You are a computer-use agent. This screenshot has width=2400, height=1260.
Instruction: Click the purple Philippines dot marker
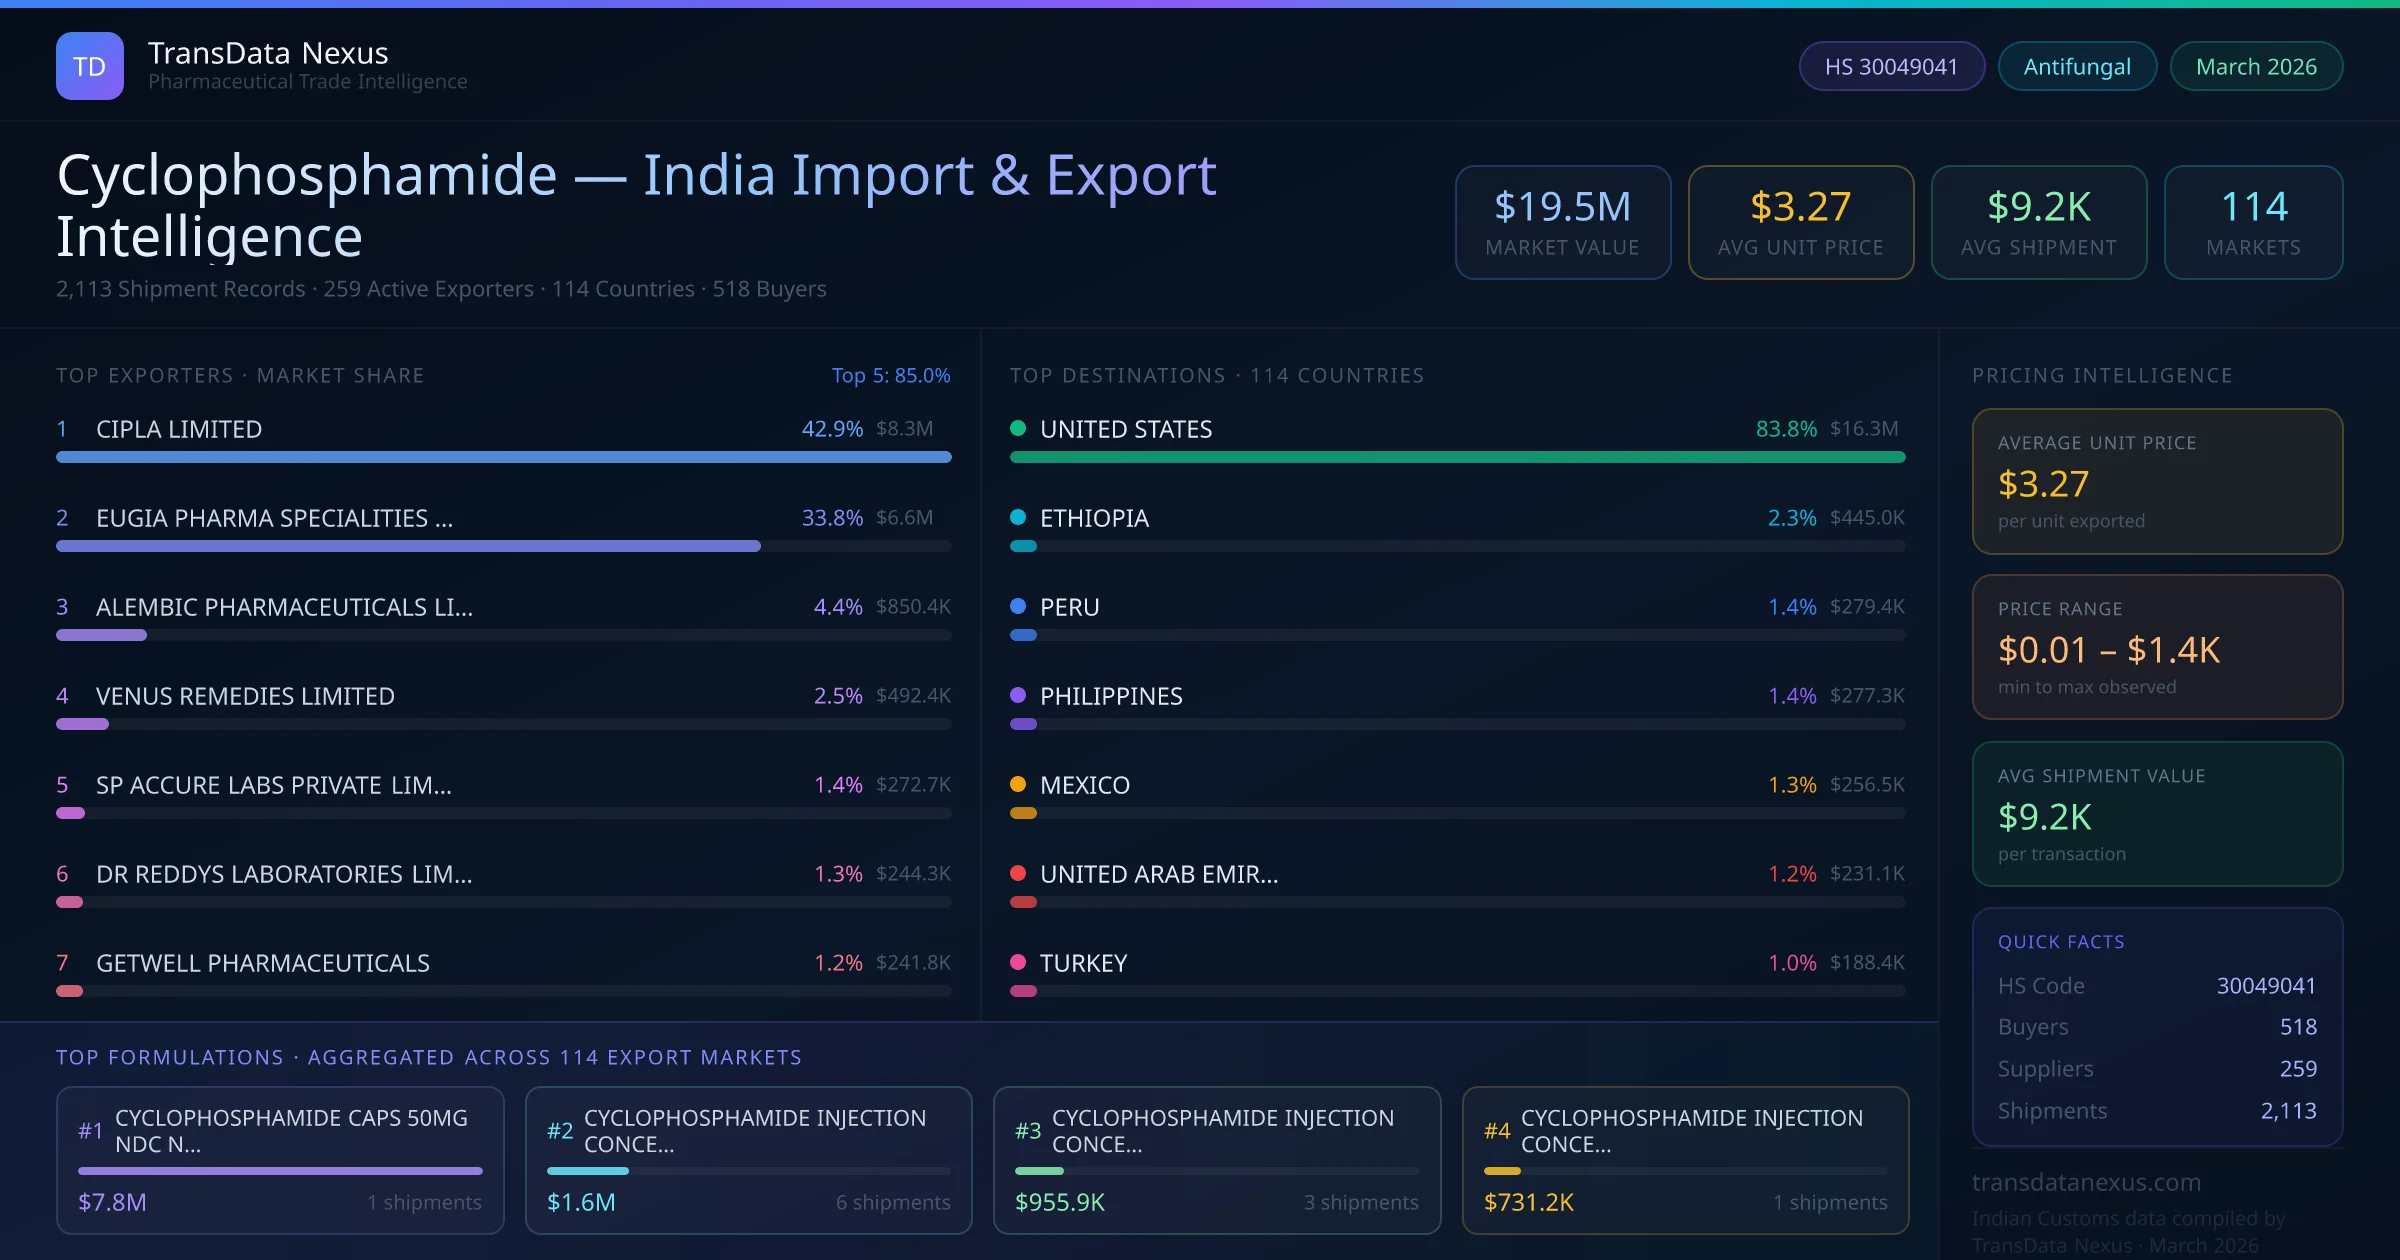[1018, 695]
